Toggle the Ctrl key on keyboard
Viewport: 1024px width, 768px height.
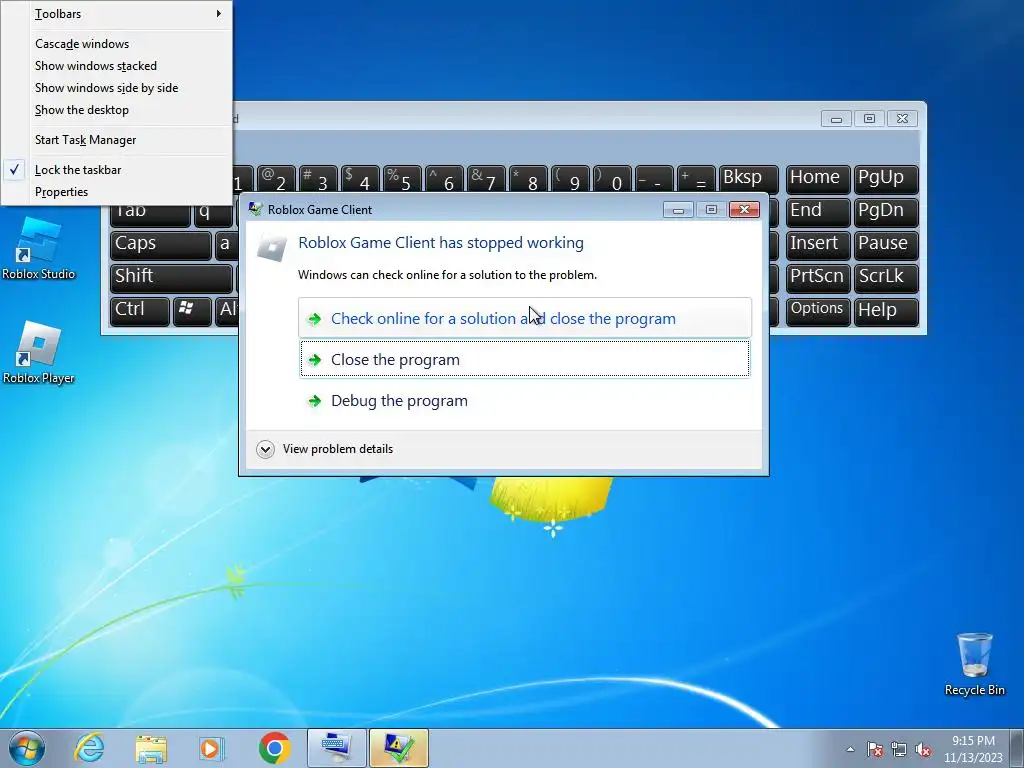click(140, 311)
